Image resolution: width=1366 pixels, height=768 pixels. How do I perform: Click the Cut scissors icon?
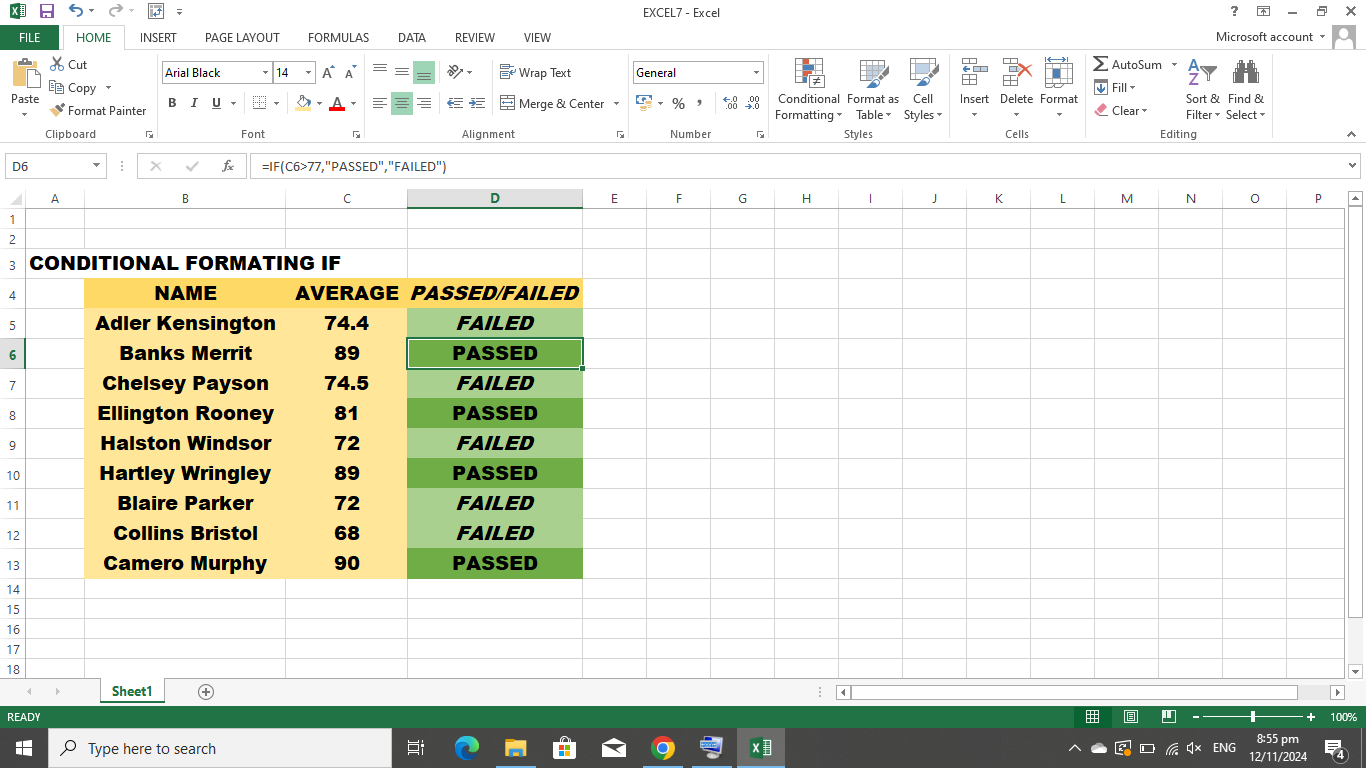56,64
